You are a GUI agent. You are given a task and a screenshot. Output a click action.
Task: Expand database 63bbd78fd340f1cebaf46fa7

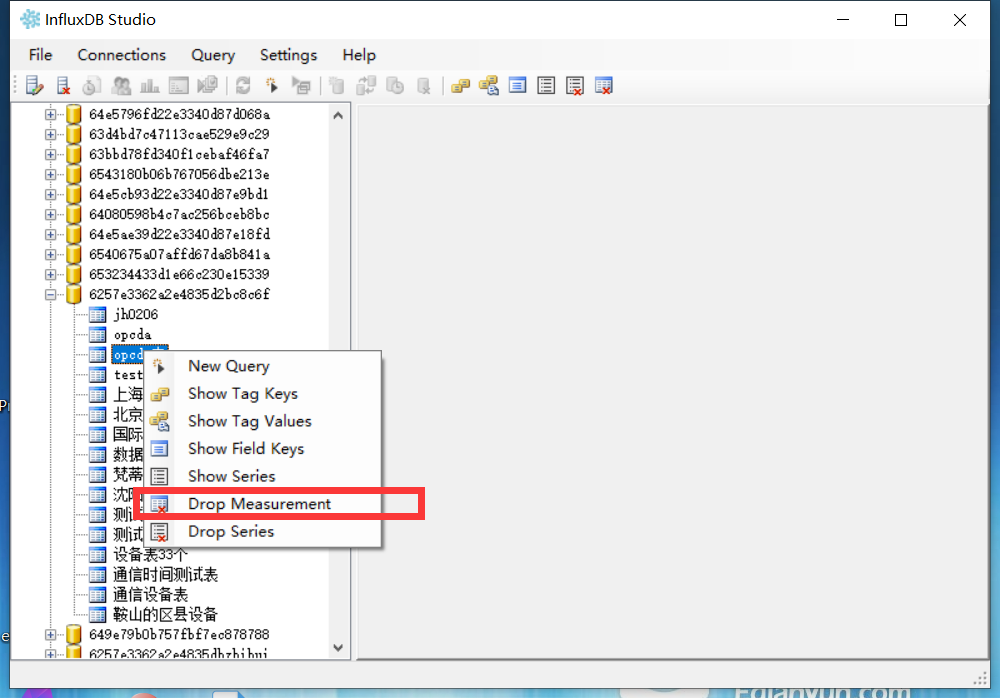click(x=50, y=154)
